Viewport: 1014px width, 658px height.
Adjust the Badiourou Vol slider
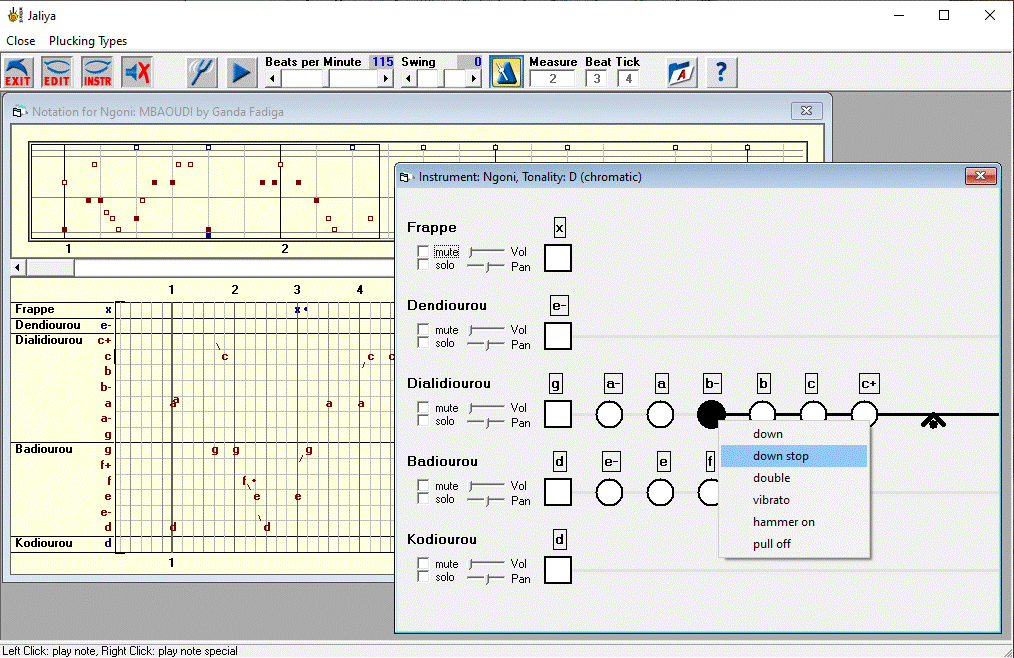[x=487, y=486]
